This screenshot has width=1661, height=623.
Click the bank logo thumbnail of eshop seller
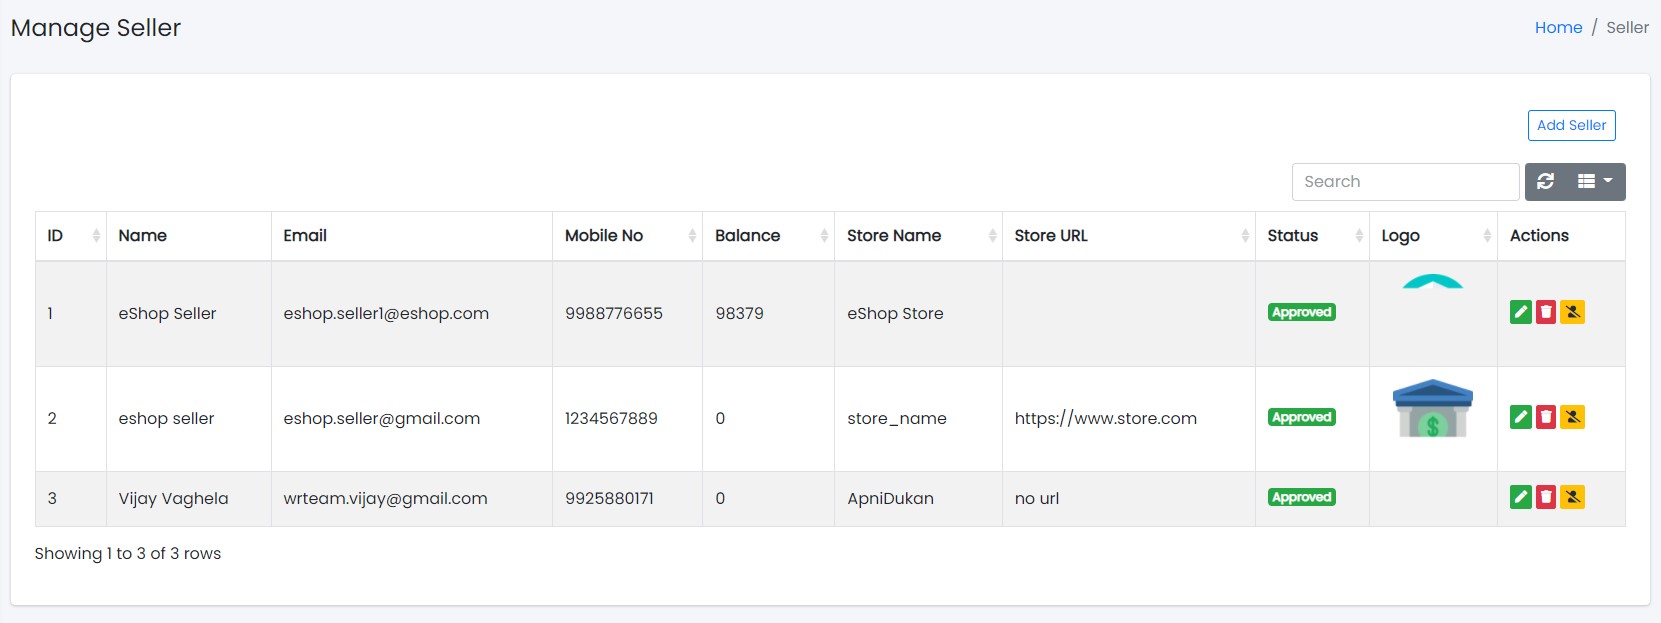(x=1432, y=409)
